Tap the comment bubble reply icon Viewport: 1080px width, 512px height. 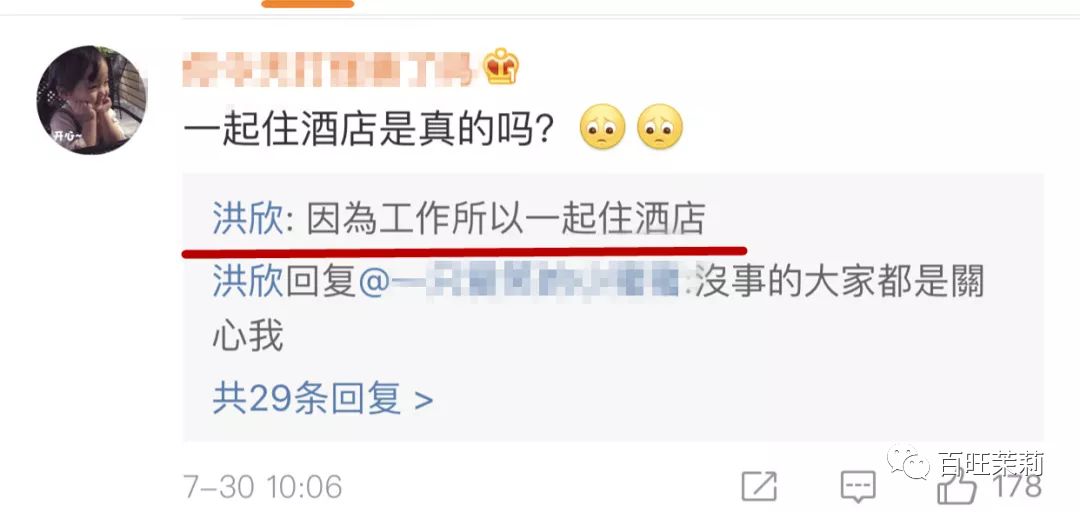(858, 487)
